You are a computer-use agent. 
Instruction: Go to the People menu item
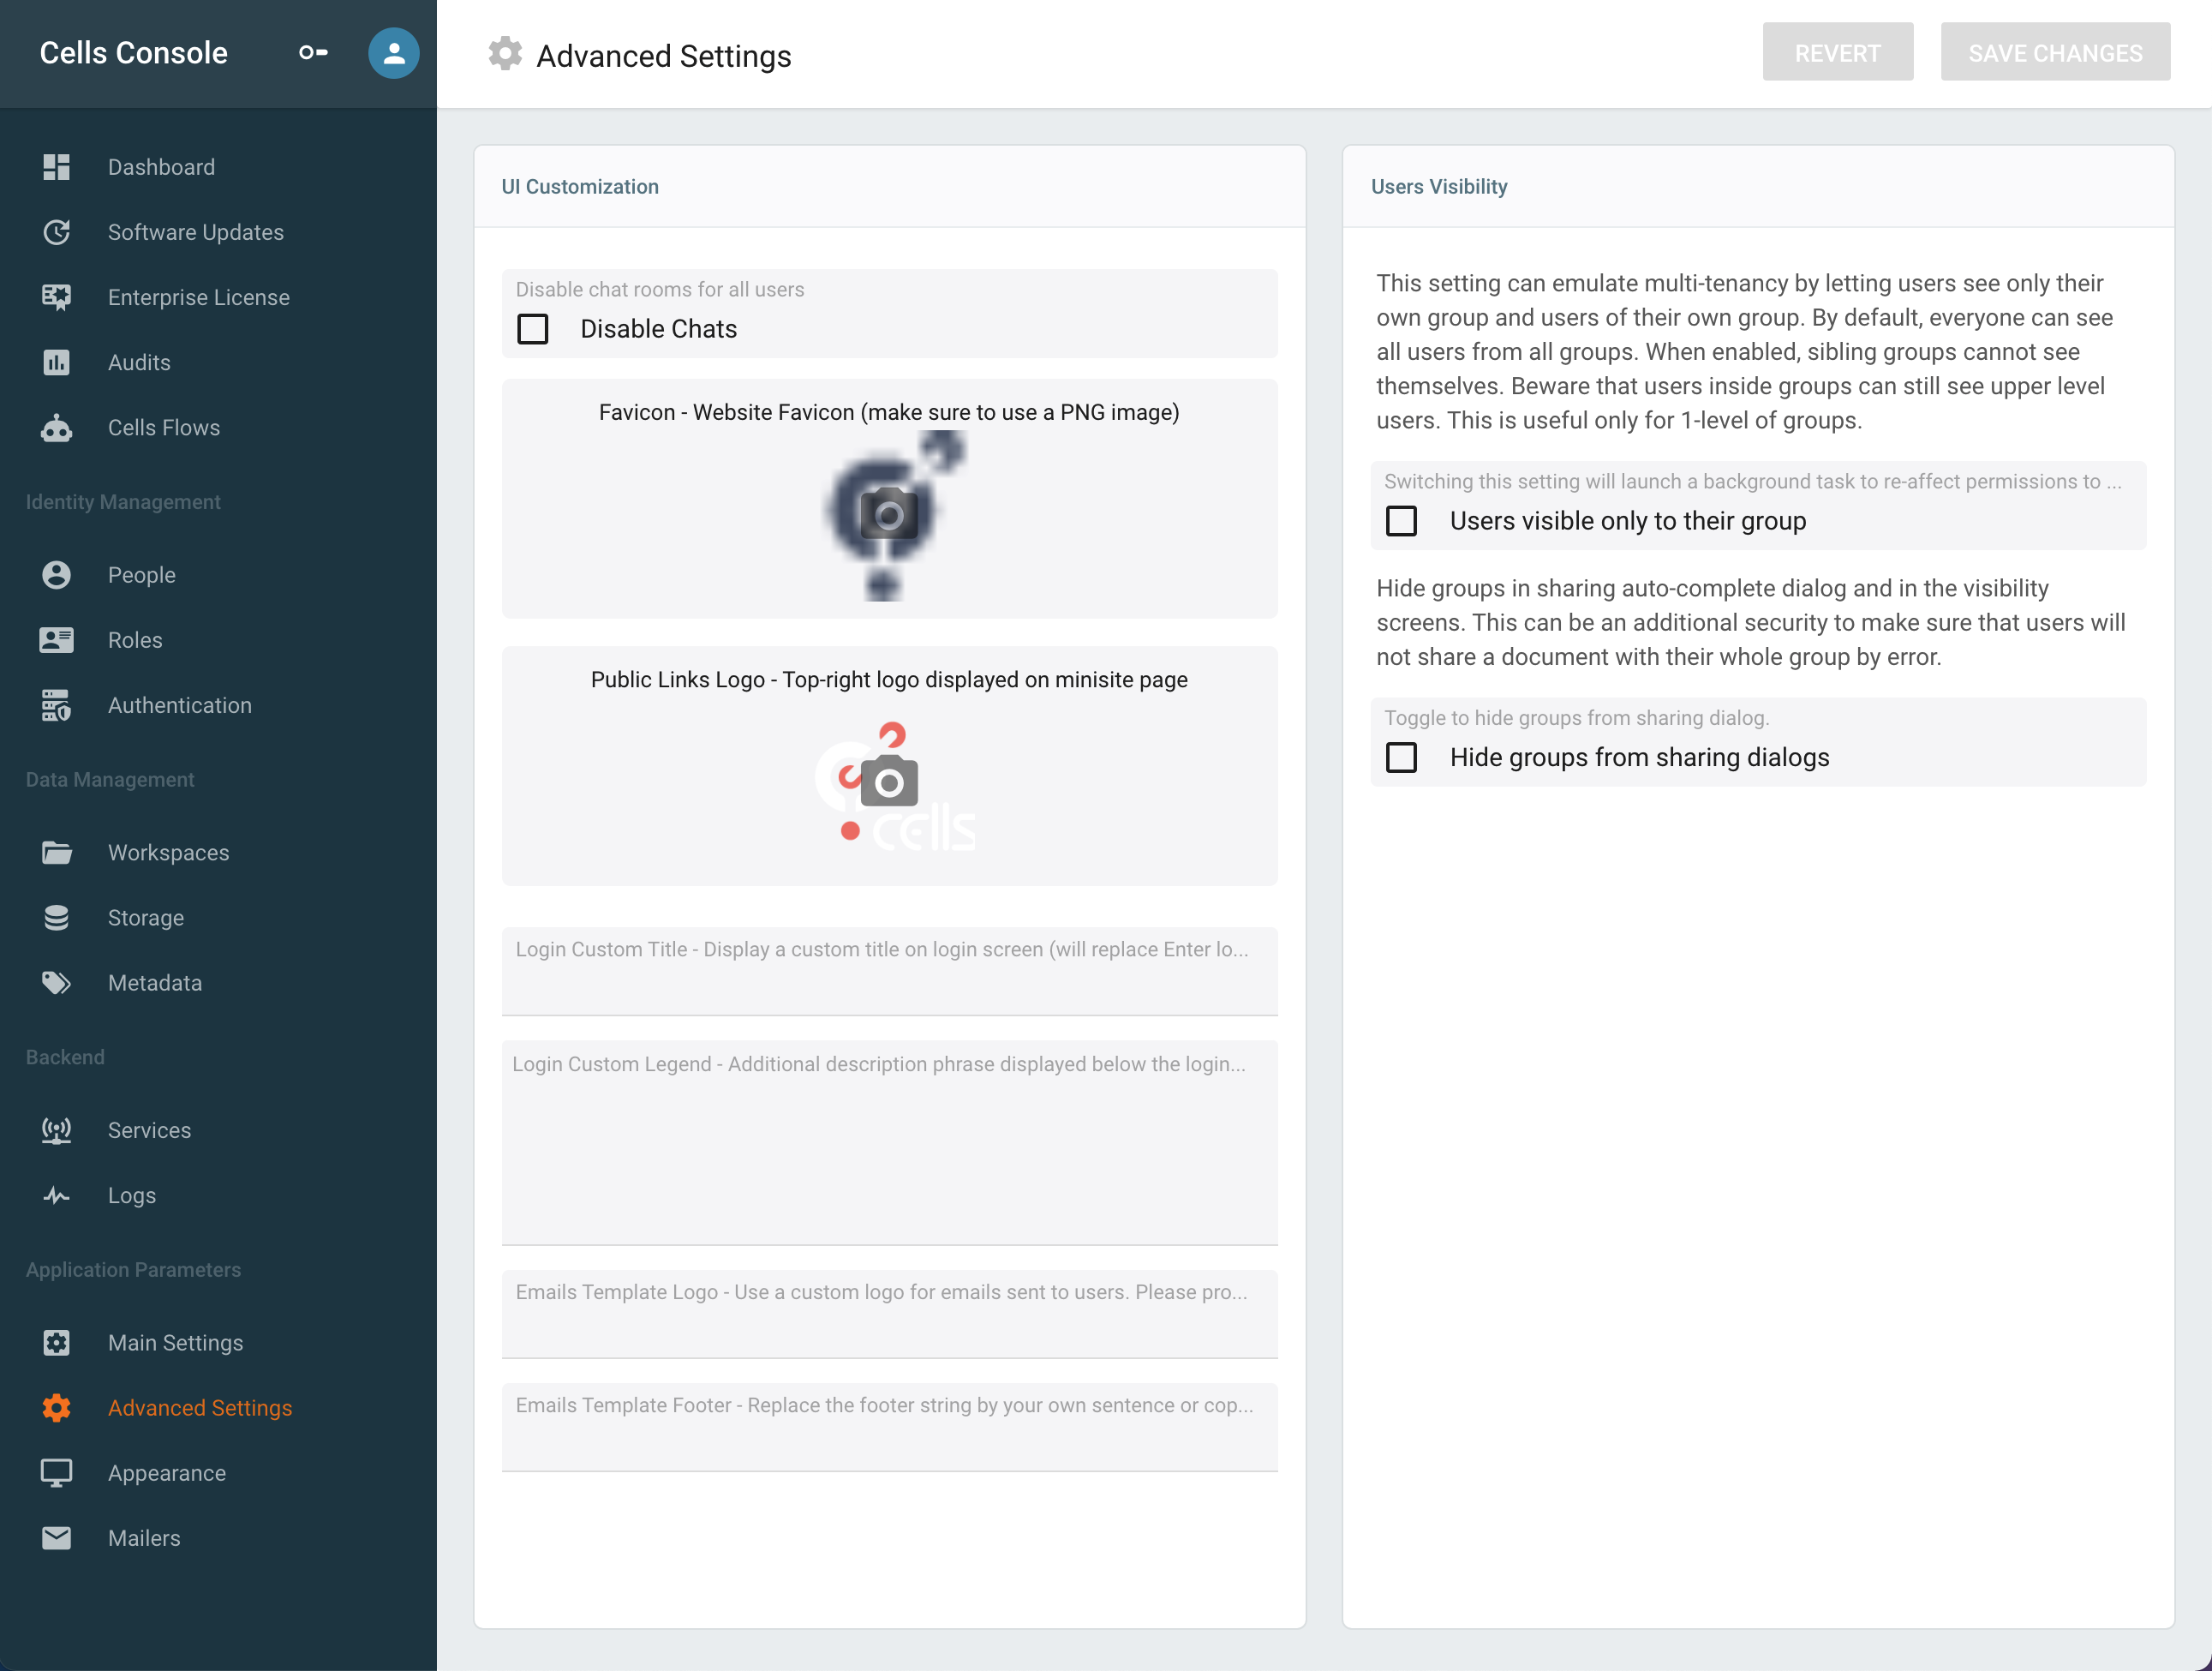click(141, 575)
